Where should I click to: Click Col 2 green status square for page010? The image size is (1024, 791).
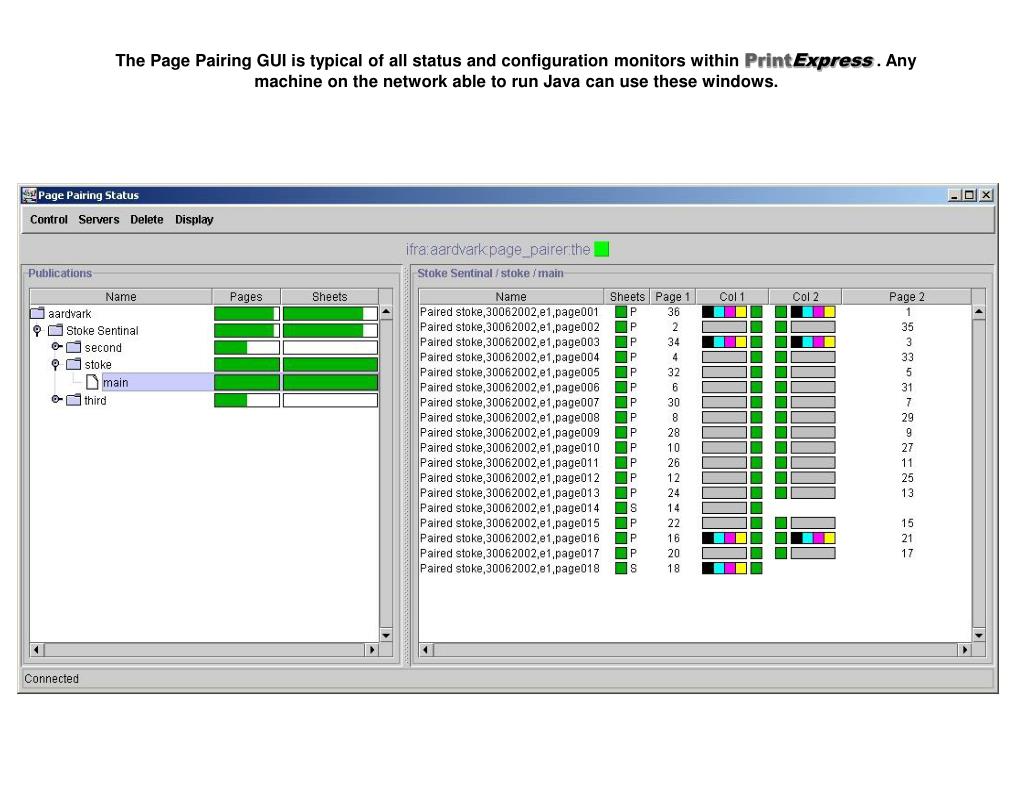point(780,447)
